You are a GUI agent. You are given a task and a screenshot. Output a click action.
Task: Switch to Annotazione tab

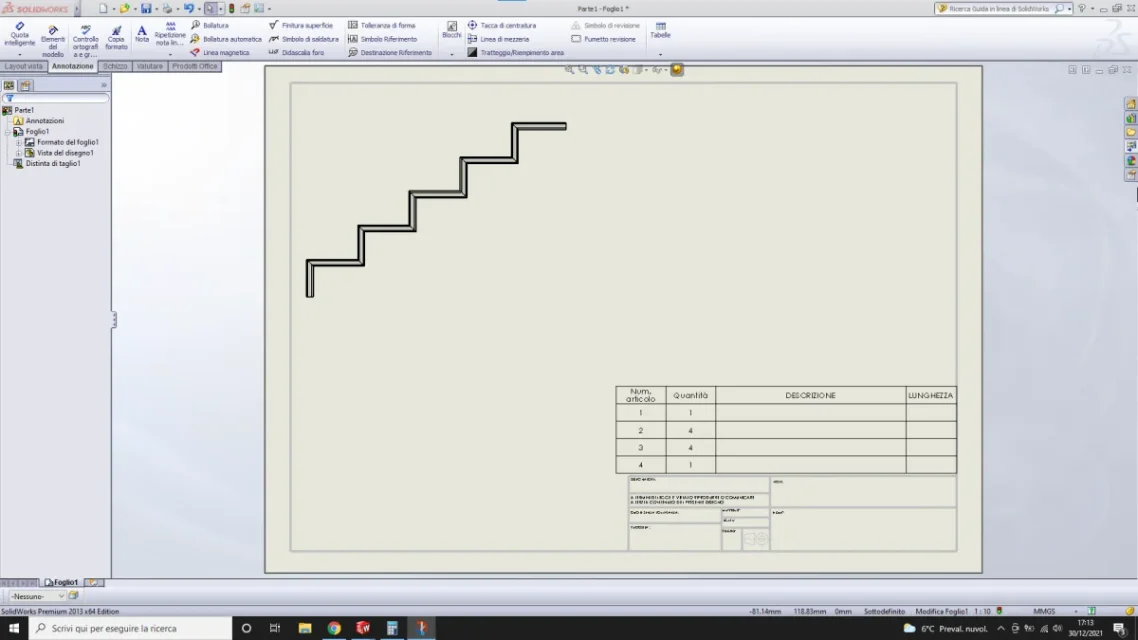pyautogui.click(x=73, y=66)
